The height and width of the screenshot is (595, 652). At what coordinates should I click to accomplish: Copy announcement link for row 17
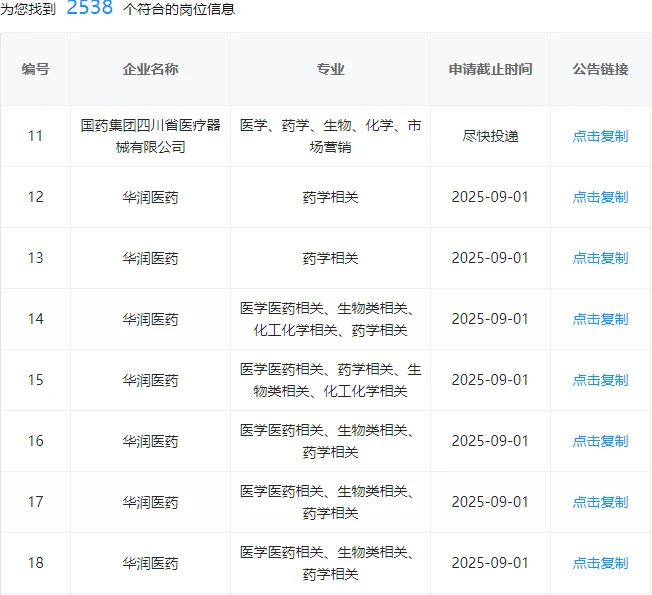pos(600,502)
